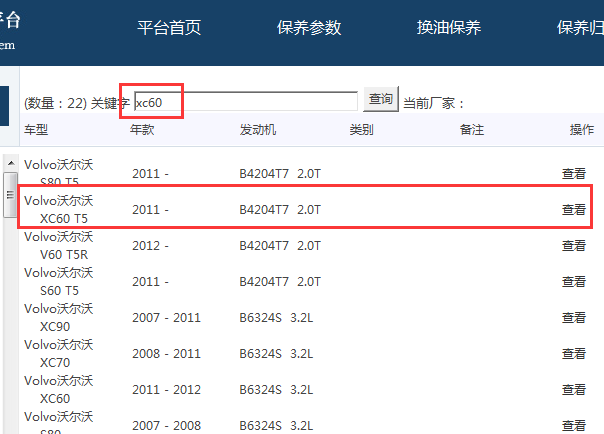Open the 换油保养 navigation tab
604x434 pixels.
(449, 28)
